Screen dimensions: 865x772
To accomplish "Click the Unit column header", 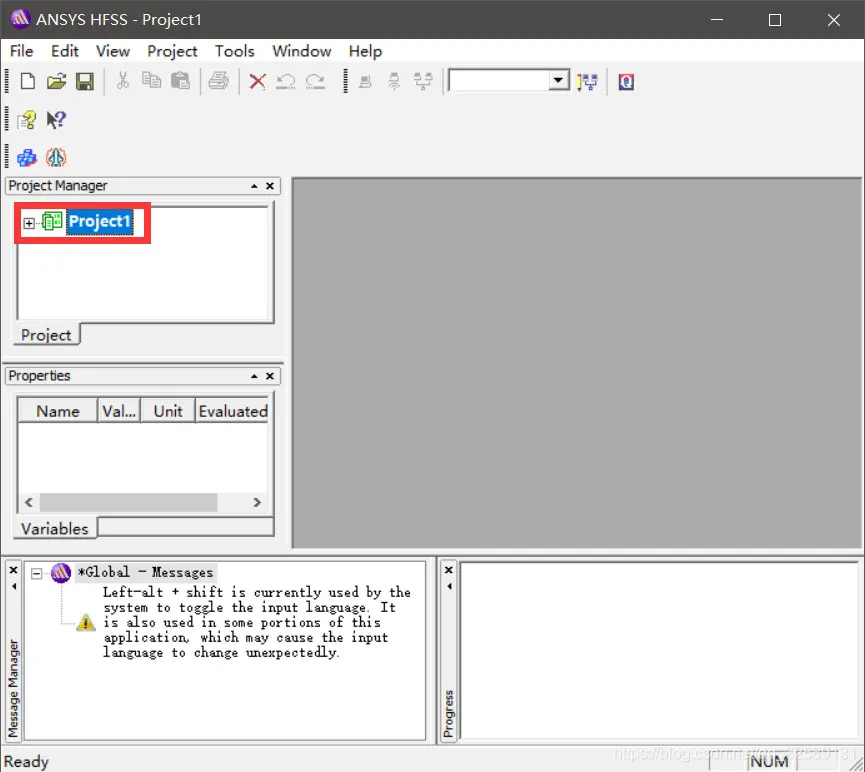I will click(168, 411).
